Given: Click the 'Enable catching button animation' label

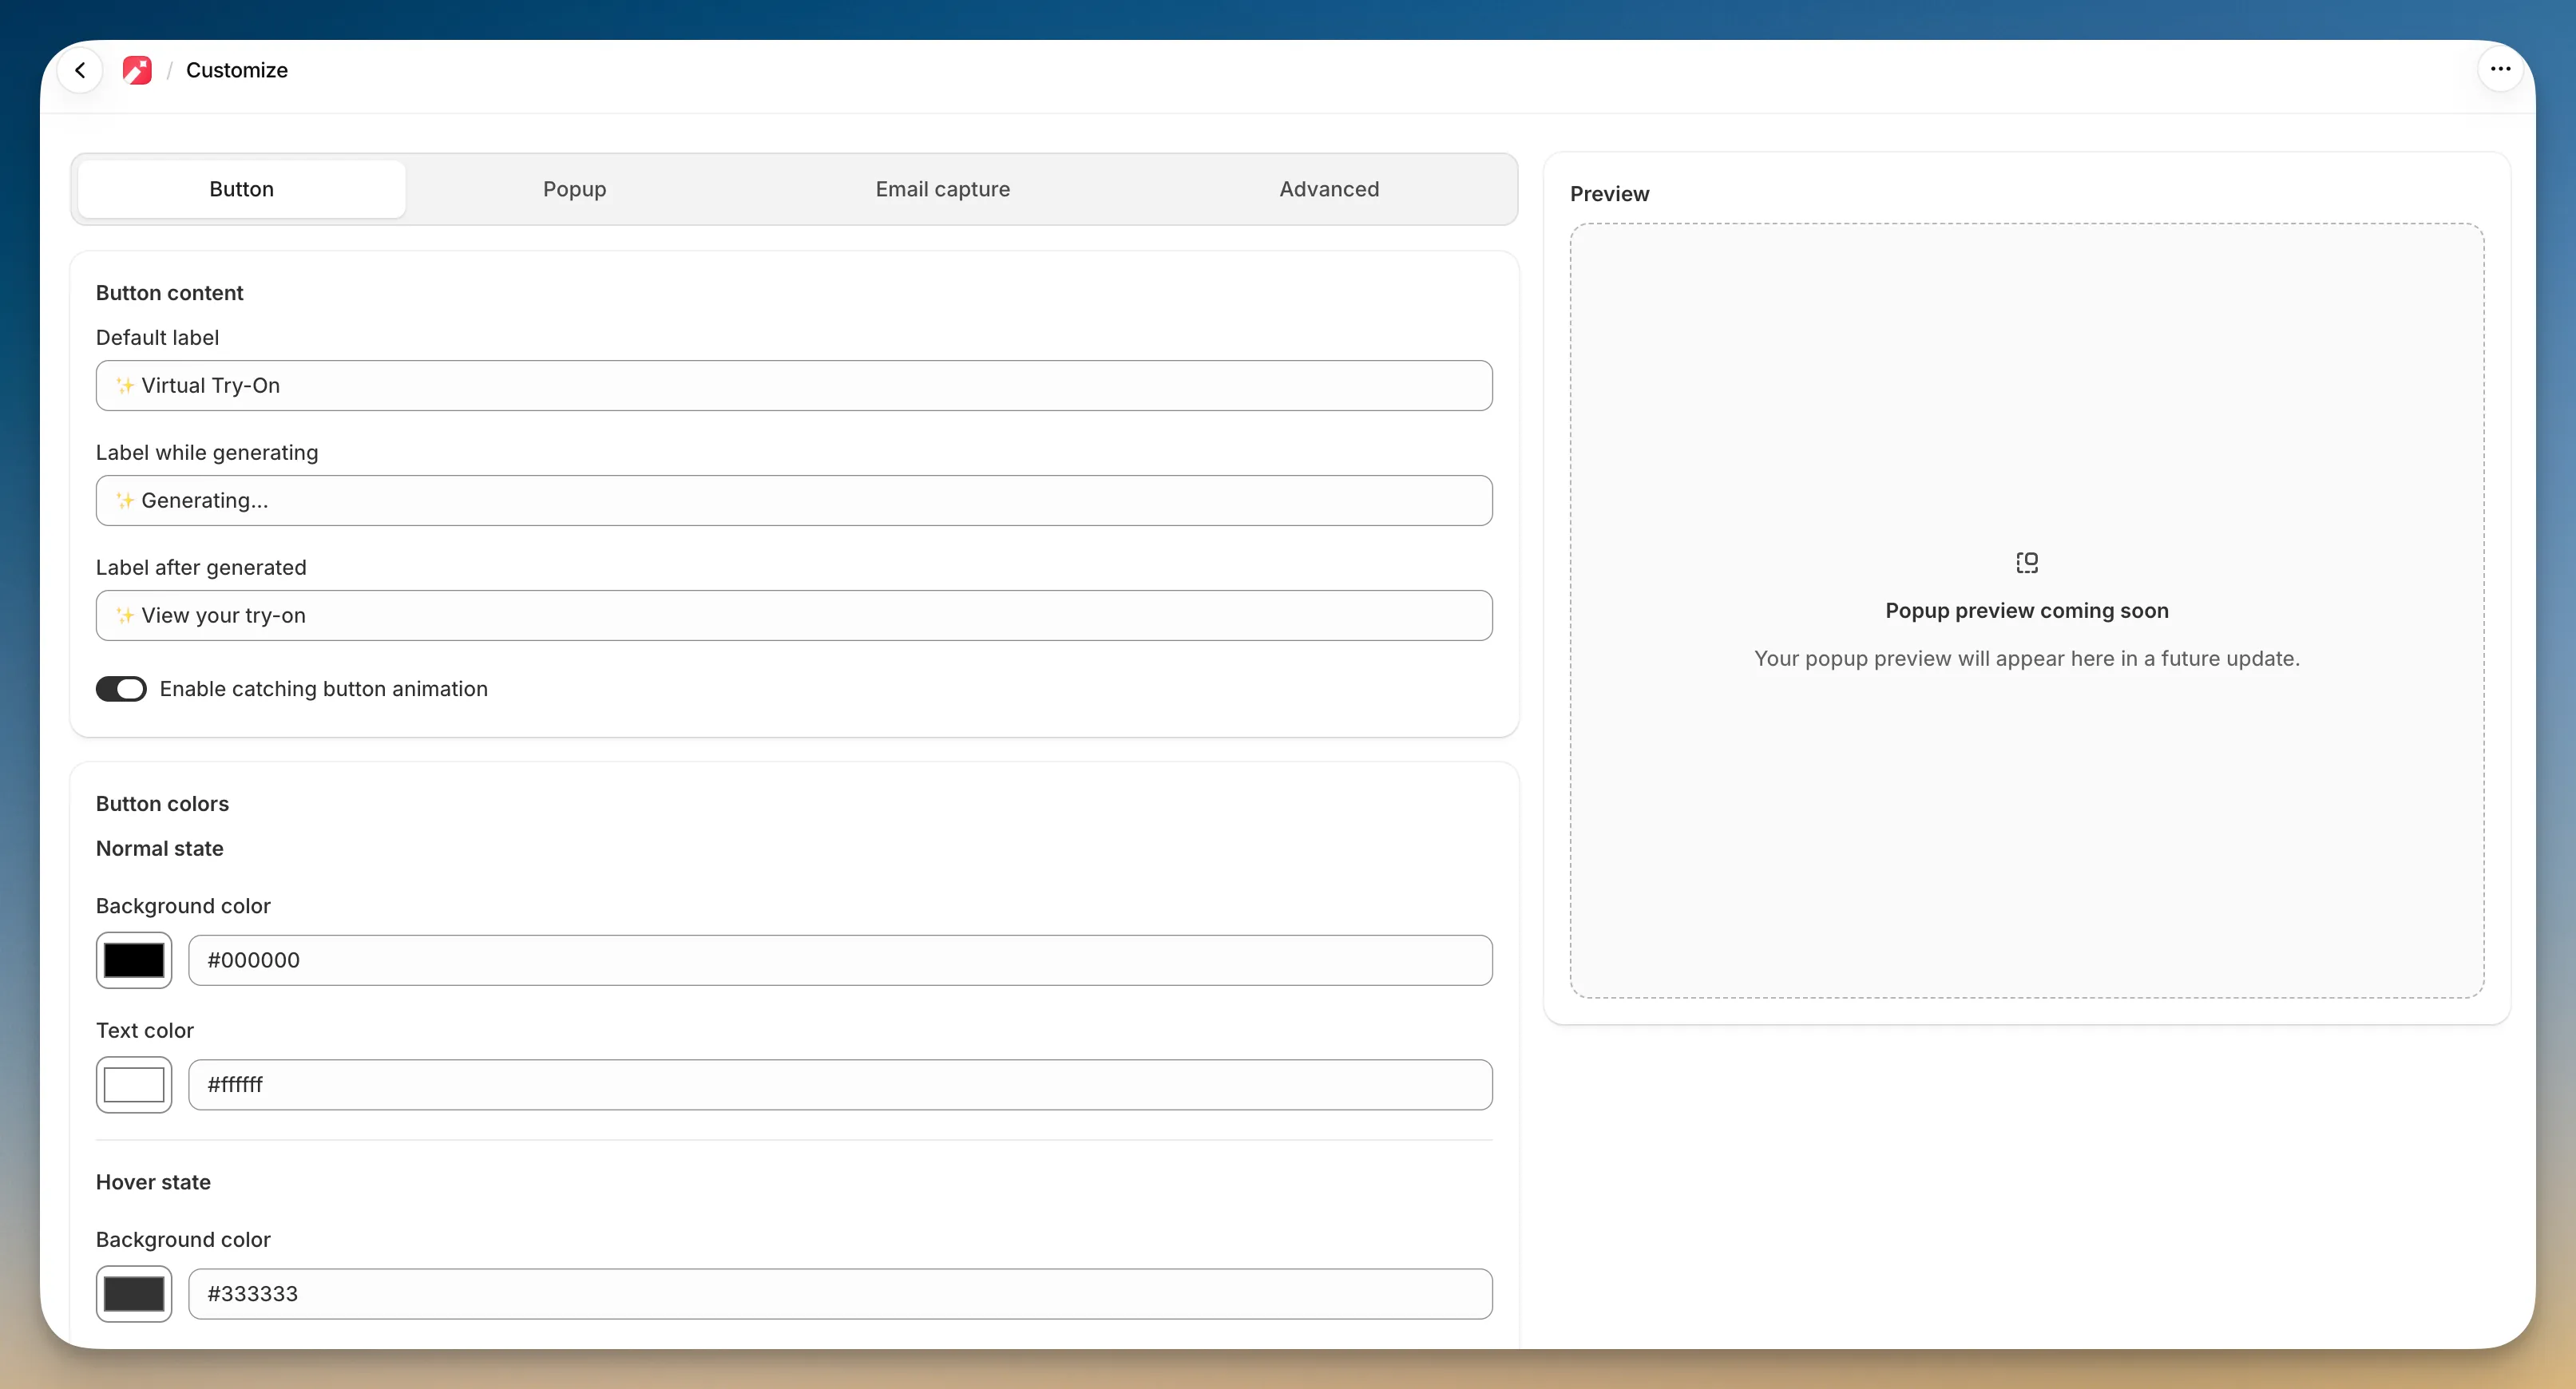Looking at the screenshot, I should pyautogui.click(x=323, y=689).
